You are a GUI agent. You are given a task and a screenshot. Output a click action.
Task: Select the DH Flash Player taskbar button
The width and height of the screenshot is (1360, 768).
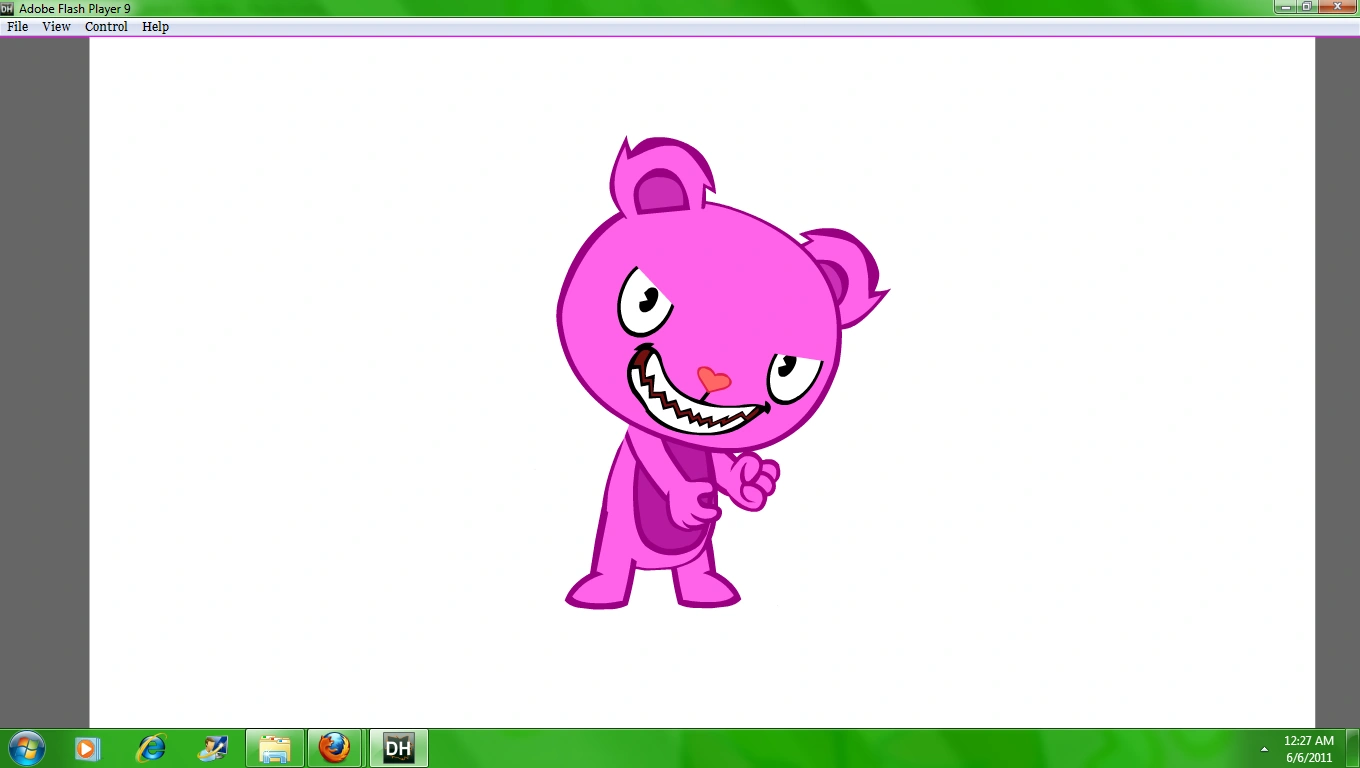(399, 748)
